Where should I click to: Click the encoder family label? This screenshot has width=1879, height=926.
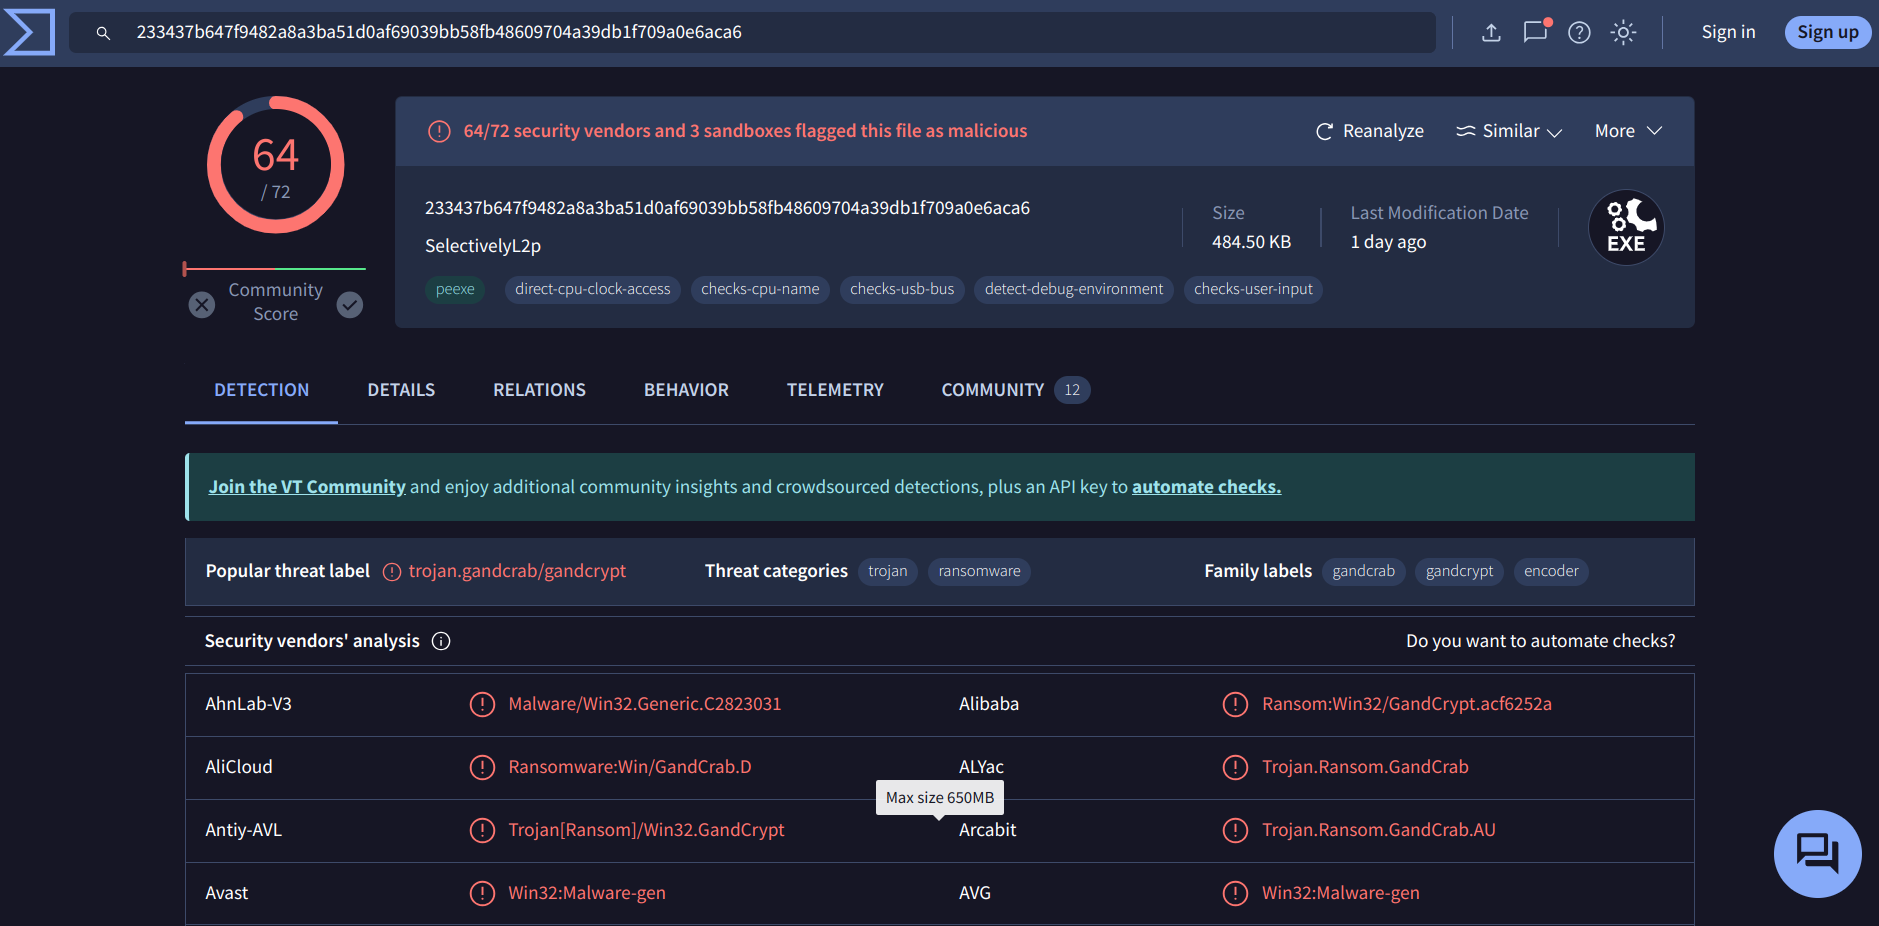click(1551, 571)
